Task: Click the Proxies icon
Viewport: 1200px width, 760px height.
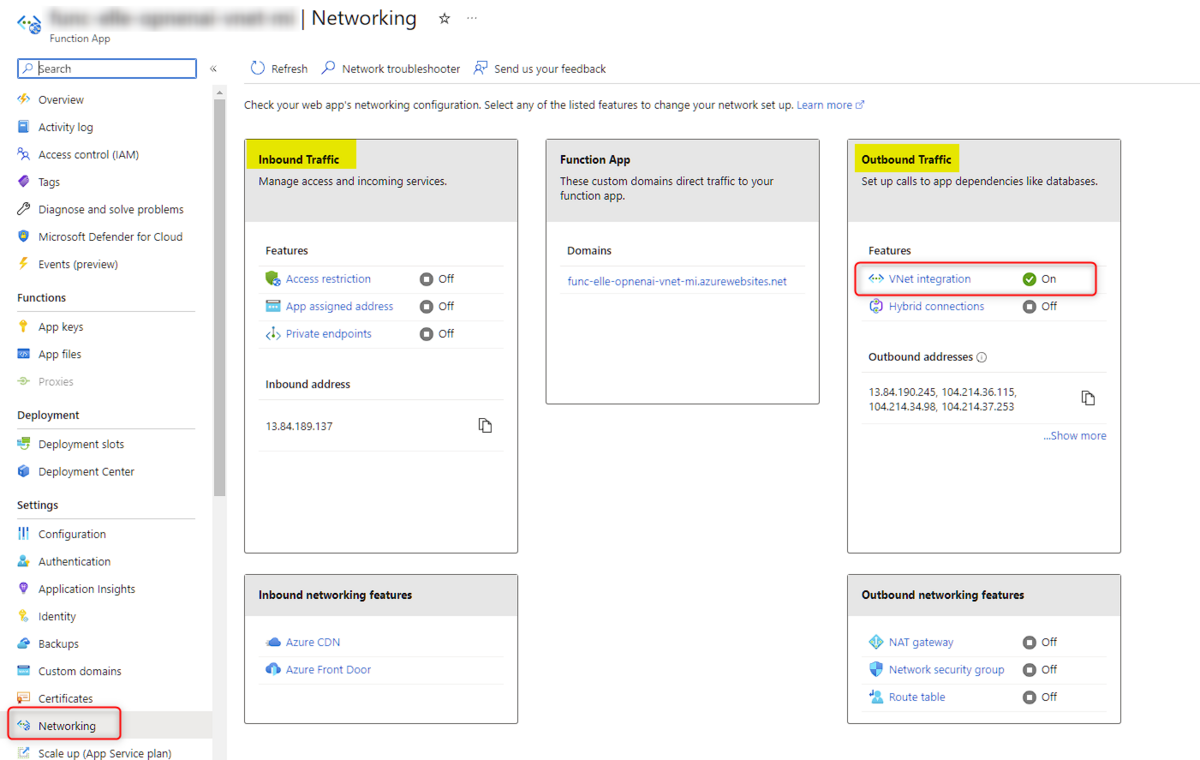Action: [24, 381]
